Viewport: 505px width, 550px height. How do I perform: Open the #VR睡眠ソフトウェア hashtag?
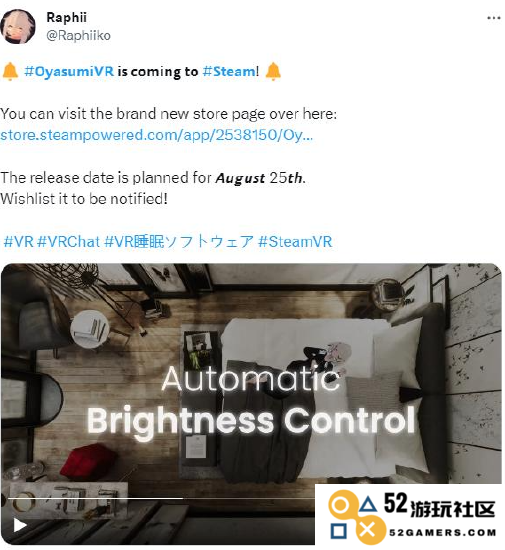coord(179,242)
